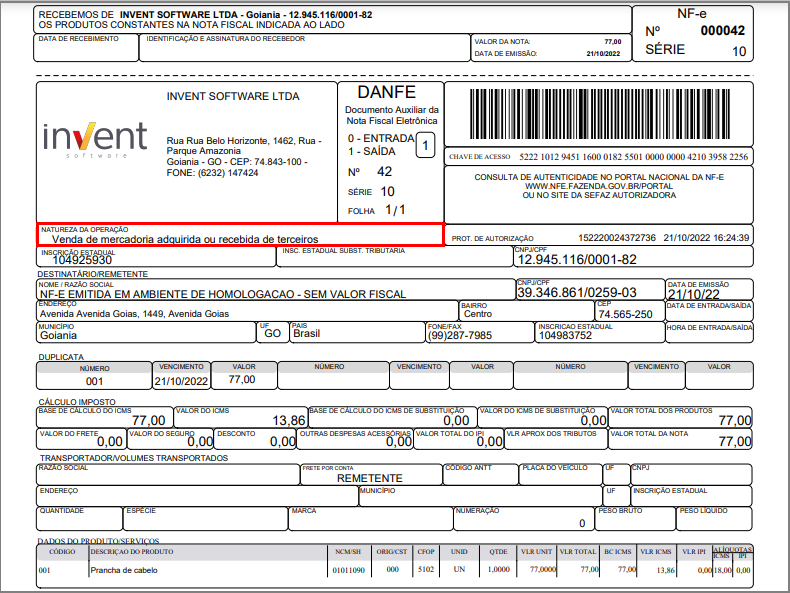Click the NF-e number 000042
This screenshot has width=790, height=593.
coord(722,31)
